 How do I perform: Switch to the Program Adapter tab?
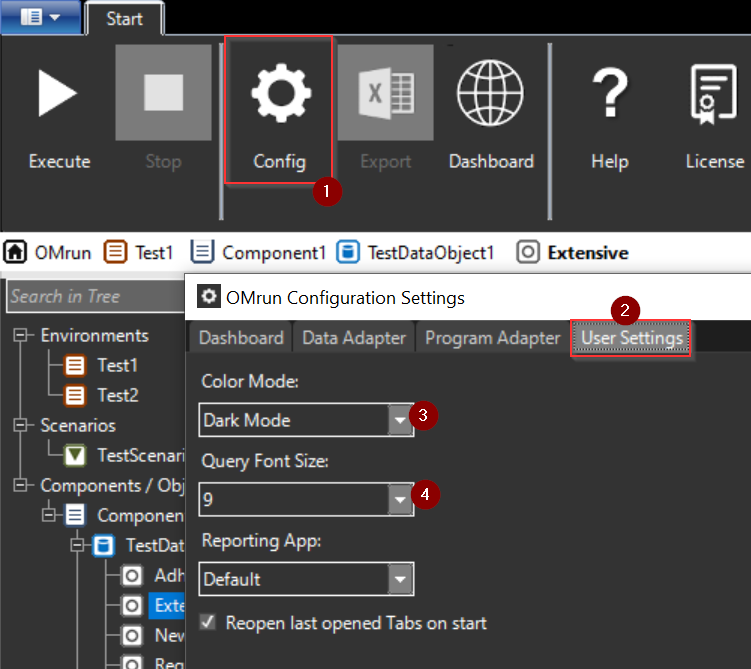coord(492,338)
